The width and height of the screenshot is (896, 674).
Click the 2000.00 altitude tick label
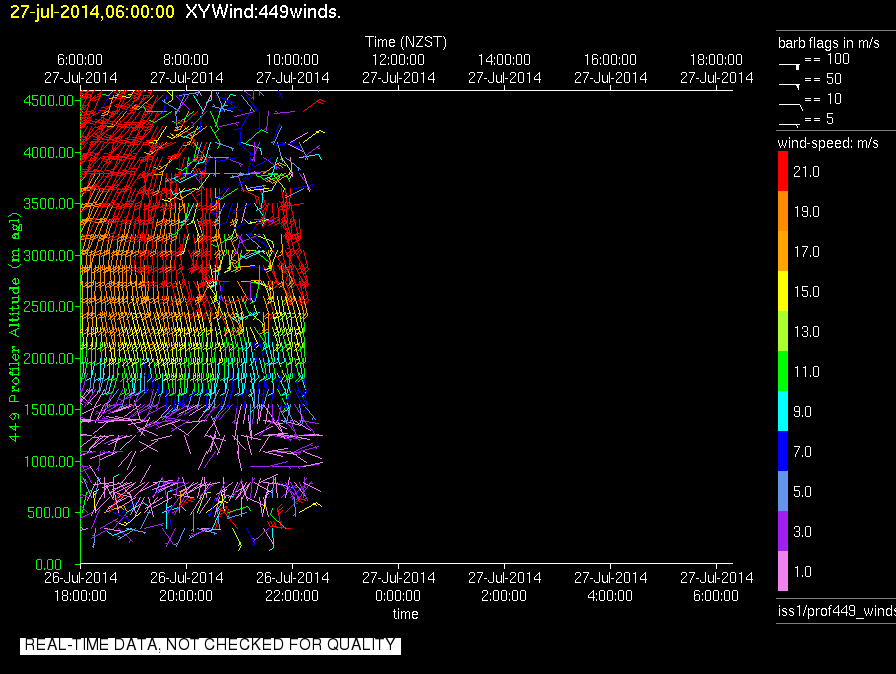[48, 358]
